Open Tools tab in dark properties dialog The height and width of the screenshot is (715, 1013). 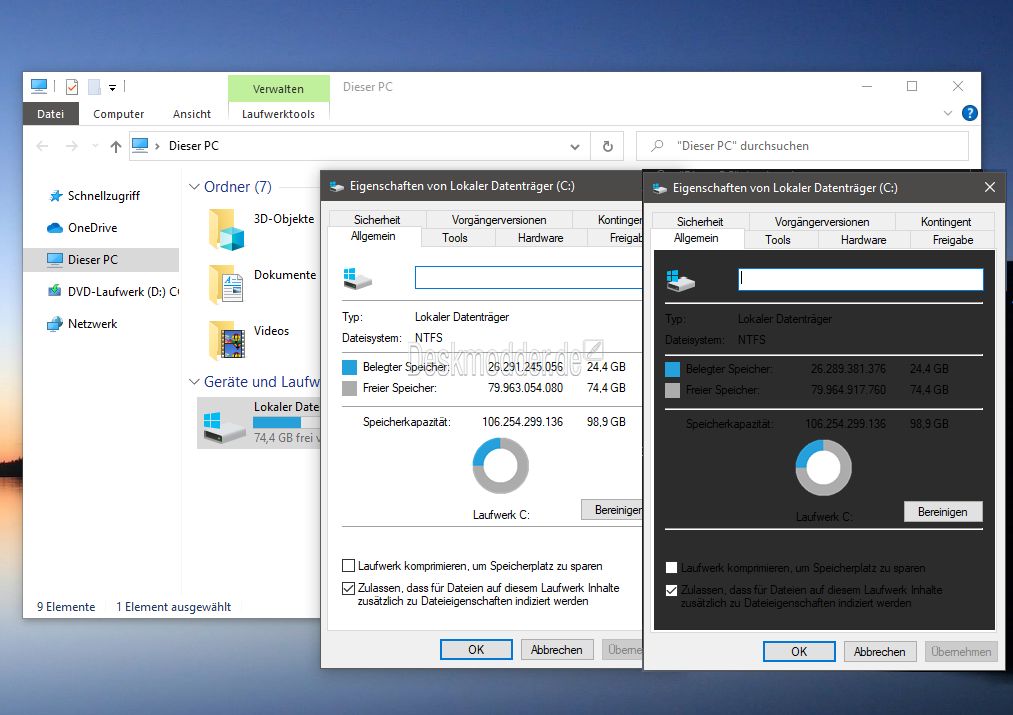coord(778,240)
